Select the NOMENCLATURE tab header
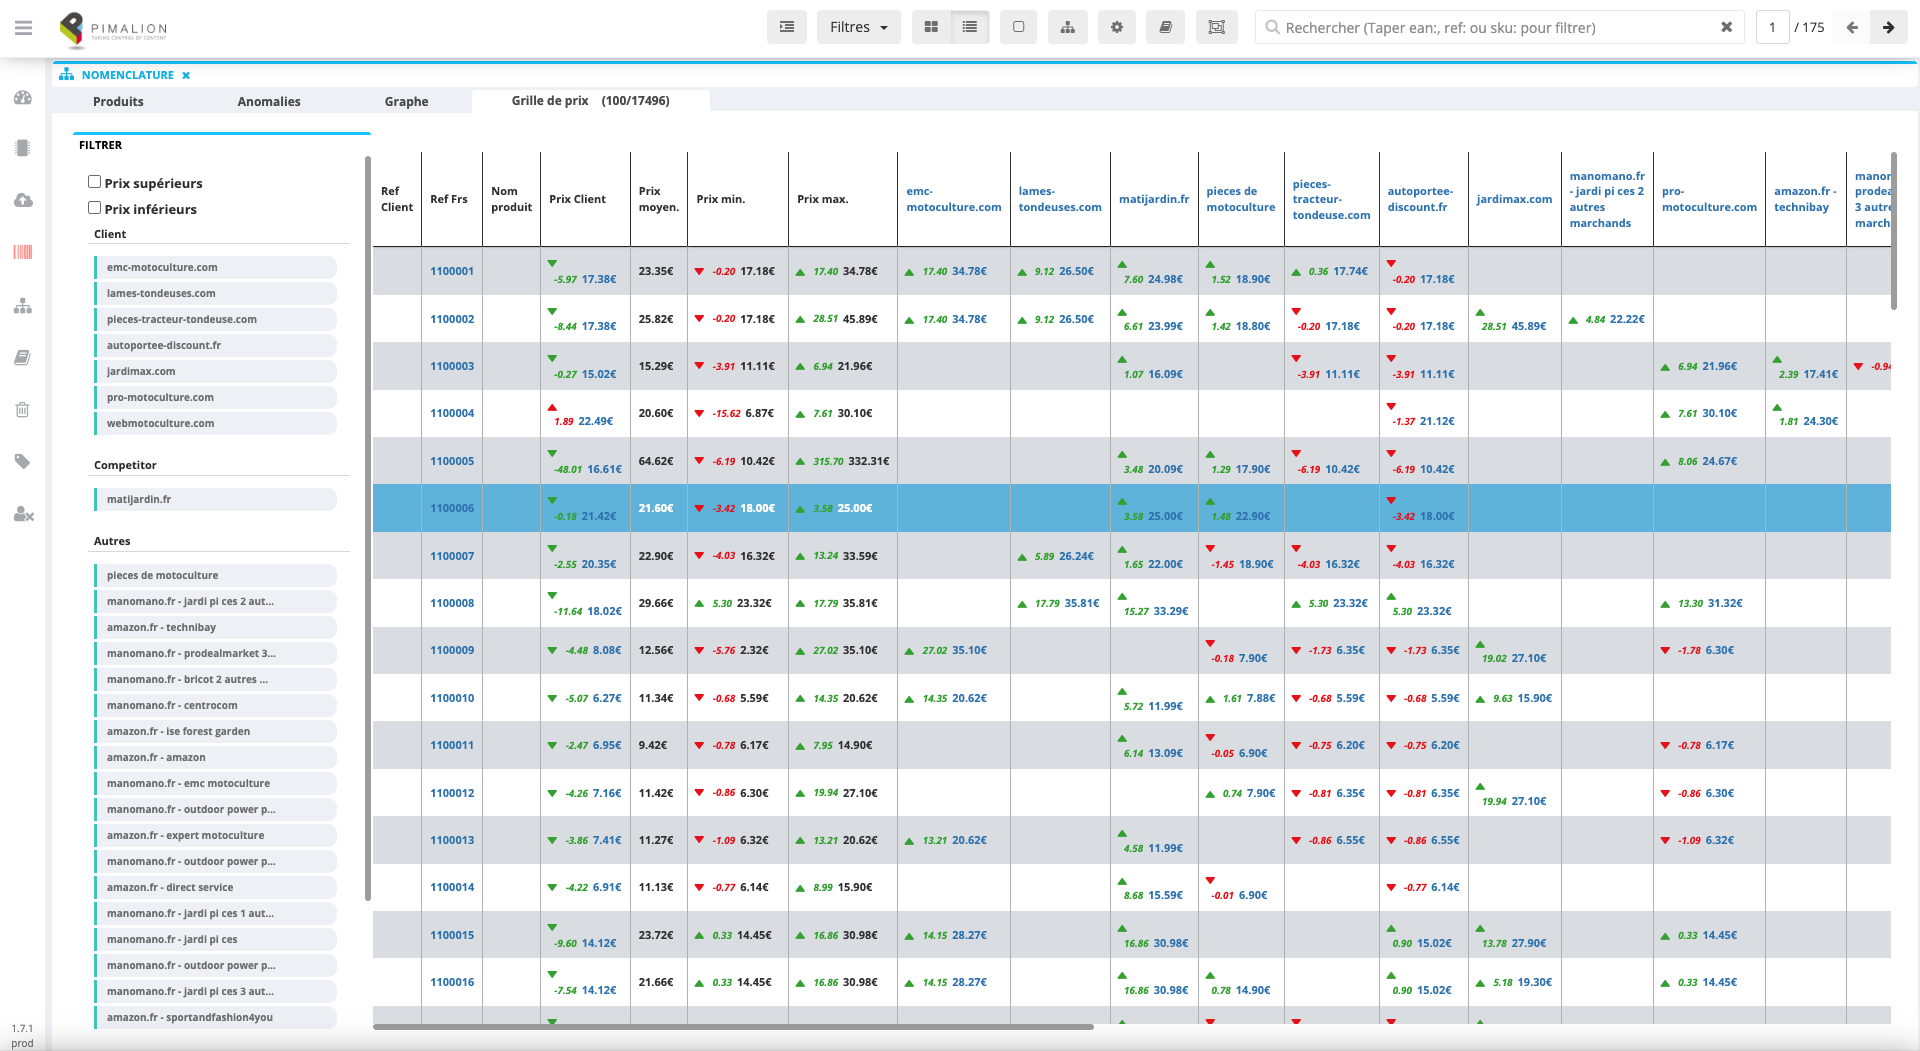Image resolution: width=1920 pixels, height=1051 pixels. click(x=127, y=75)
